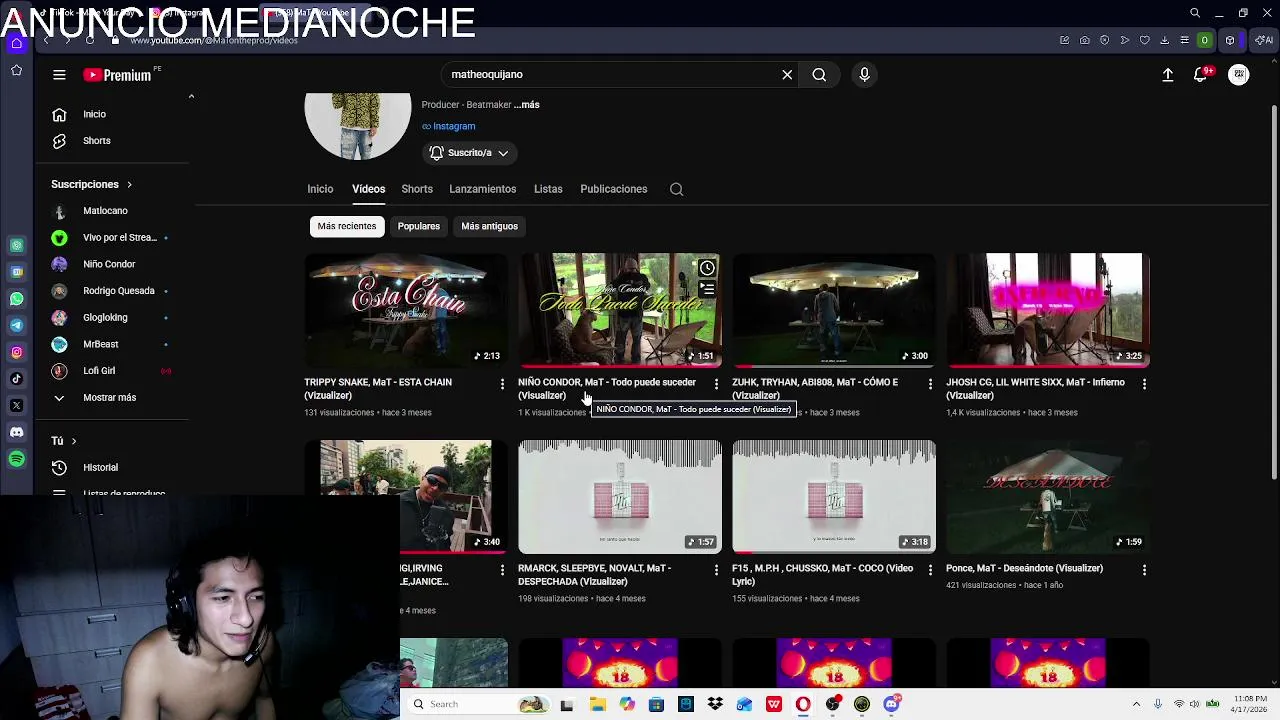The image size is (1280, 720).
Task: Open options menu for CÓMO E video
Action: point(930,383)
